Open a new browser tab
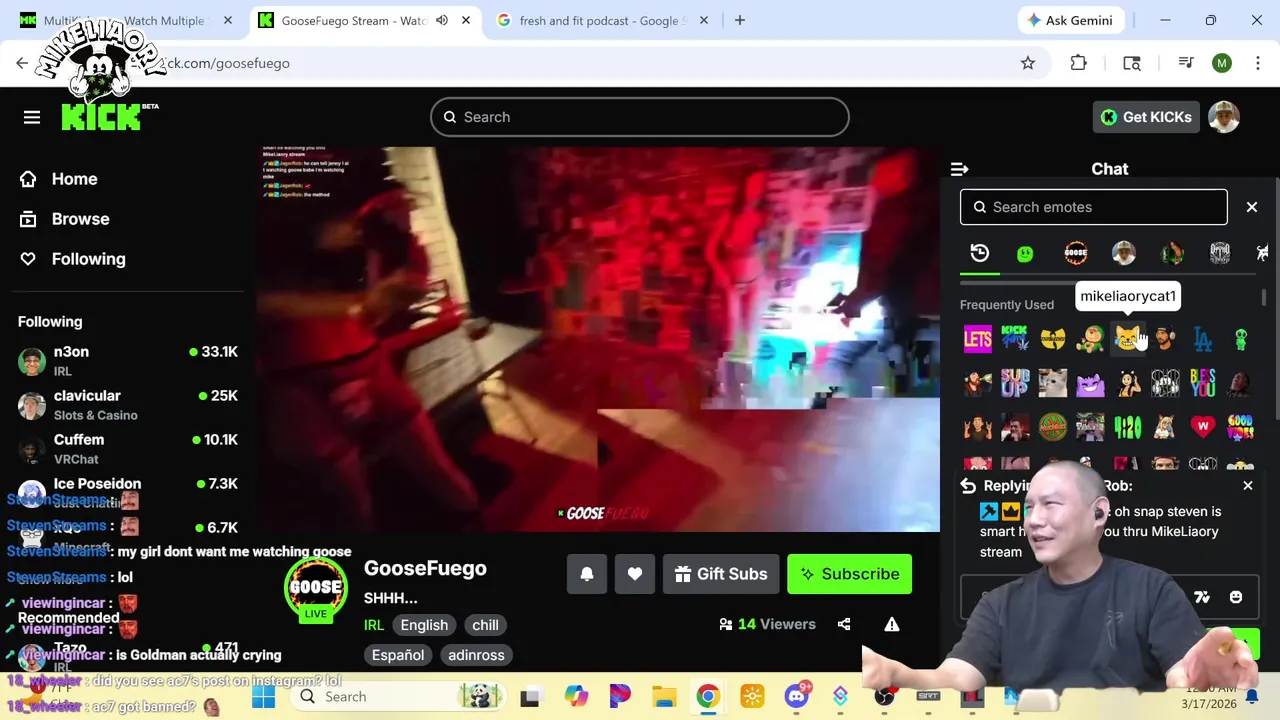The height and width of the screenshot is (720, 1280). click(x=740, y=20)
